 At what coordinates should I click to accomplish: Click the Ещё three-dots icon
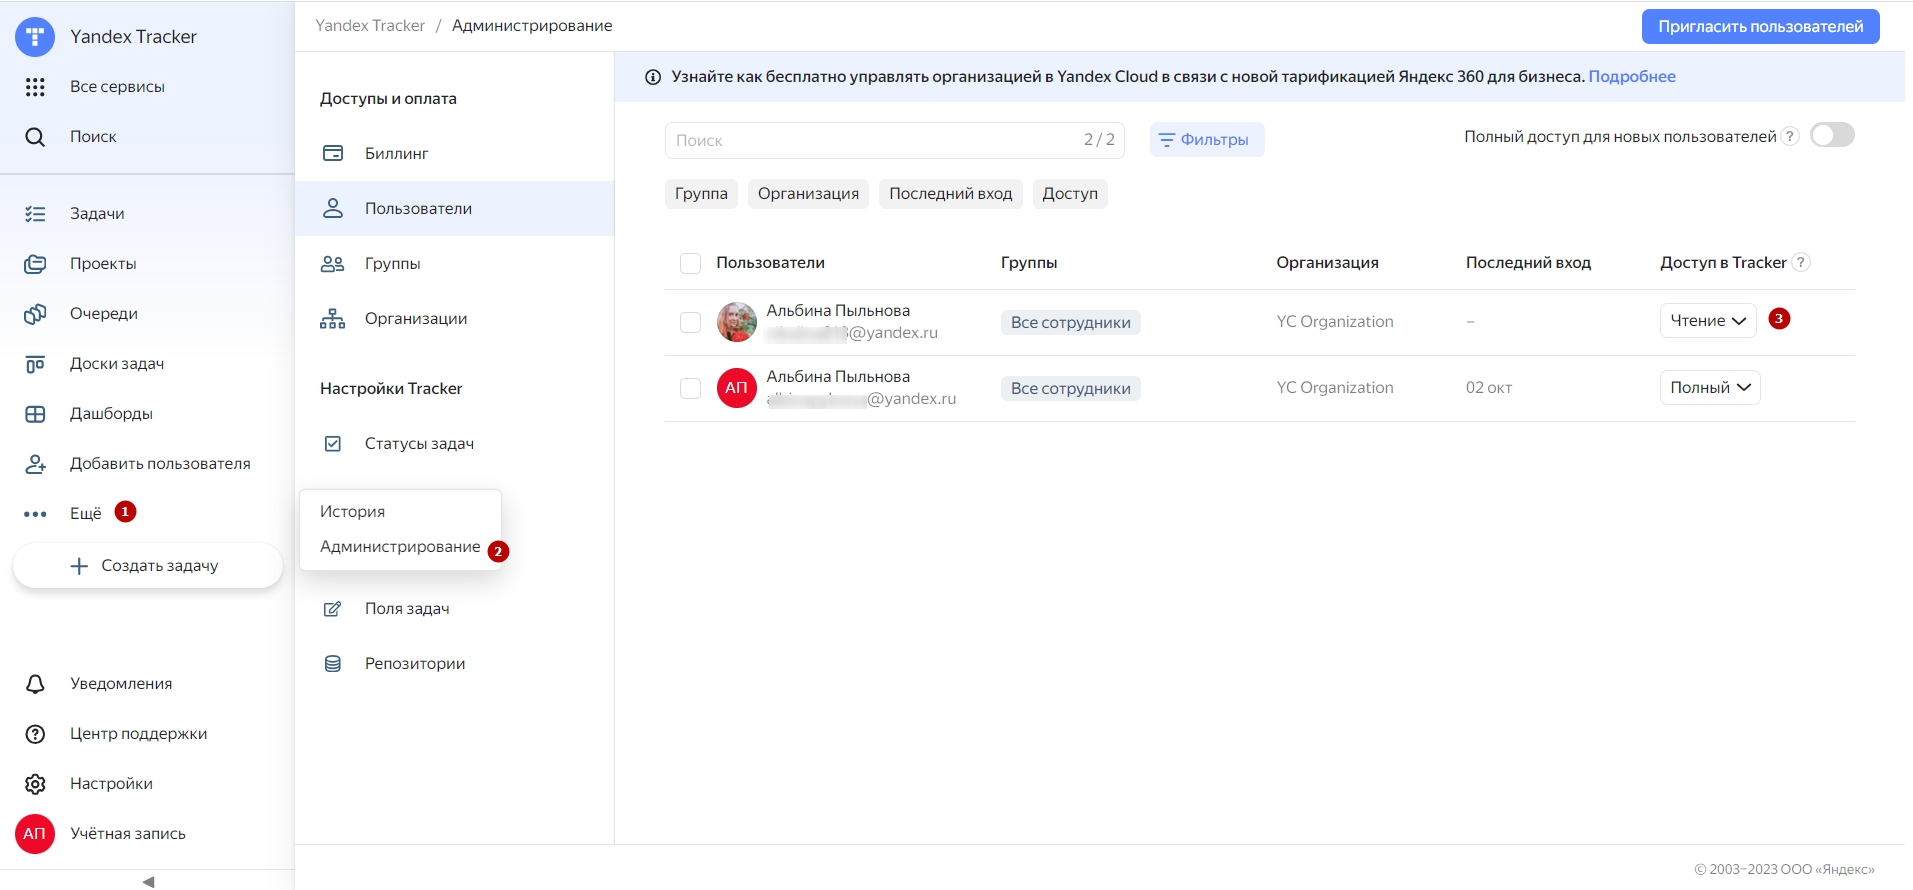[x=35, y=514]
